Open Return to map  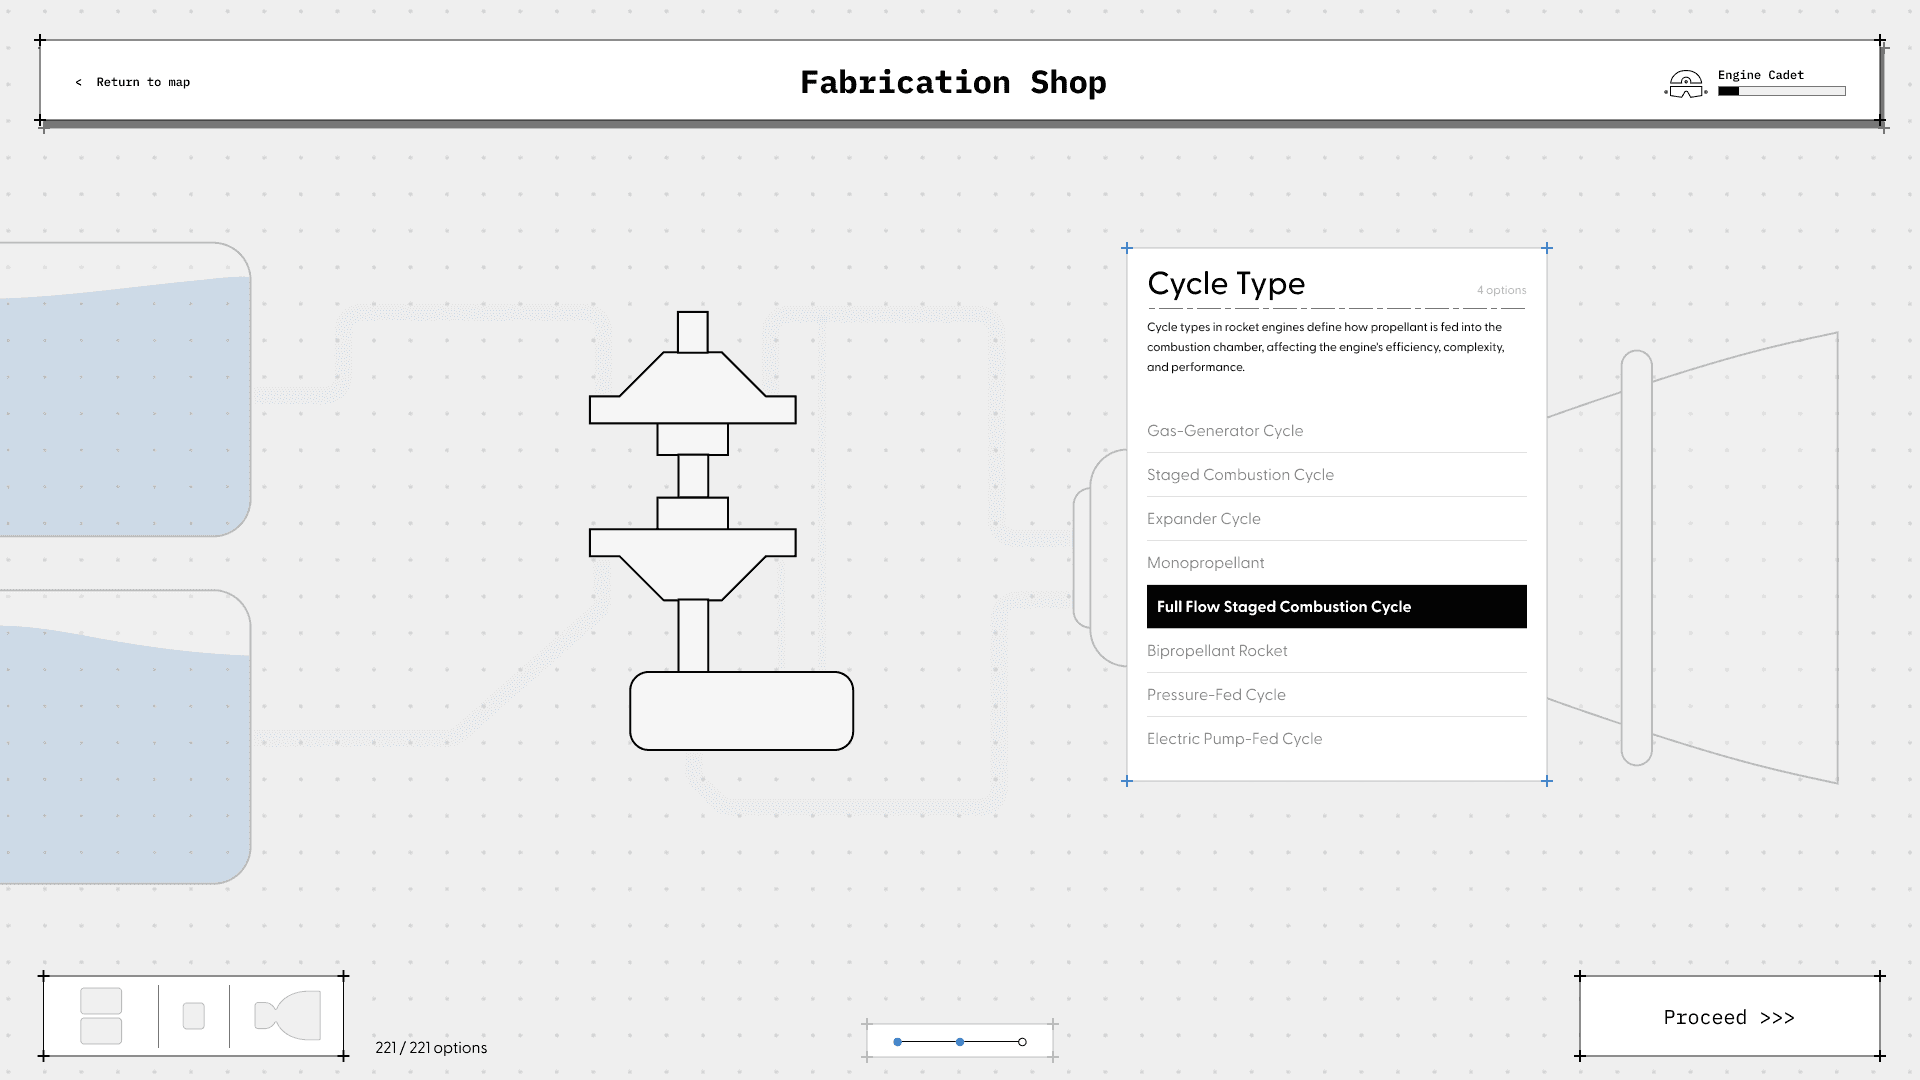133,82
